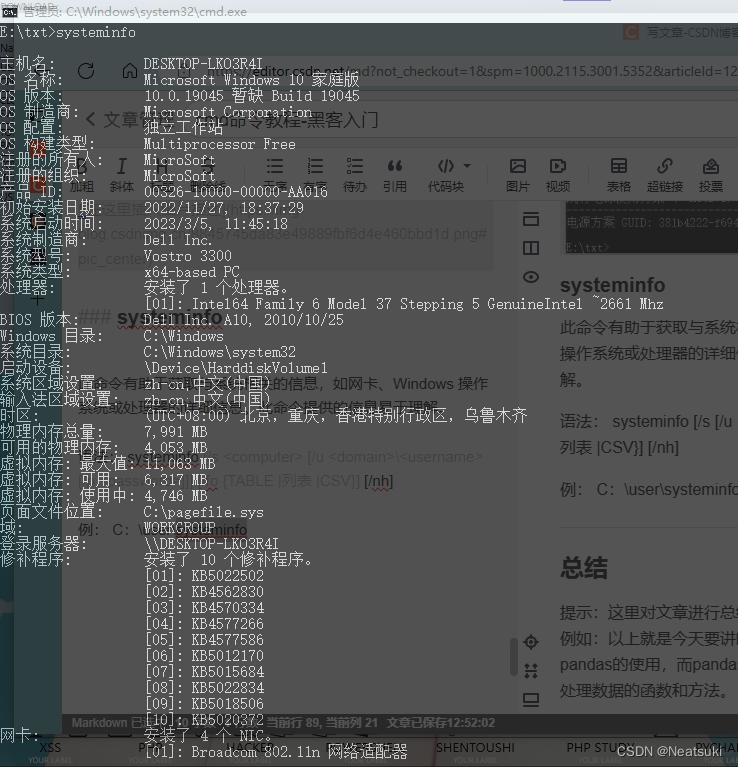
Task: Toggle bold with the 加粗 button
Action: point(81,175)
